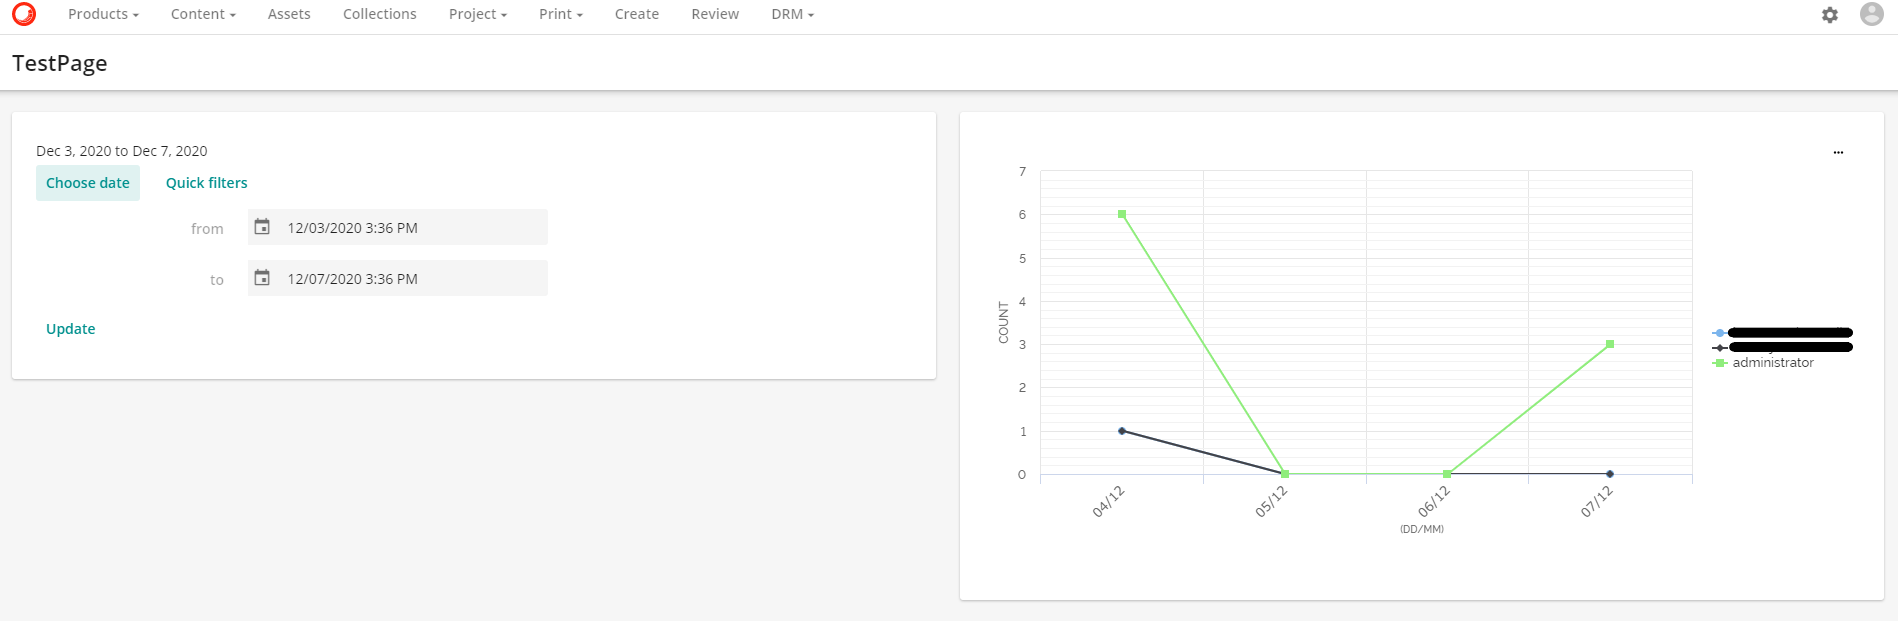Expand the Project menu

(x=478, y=14)
